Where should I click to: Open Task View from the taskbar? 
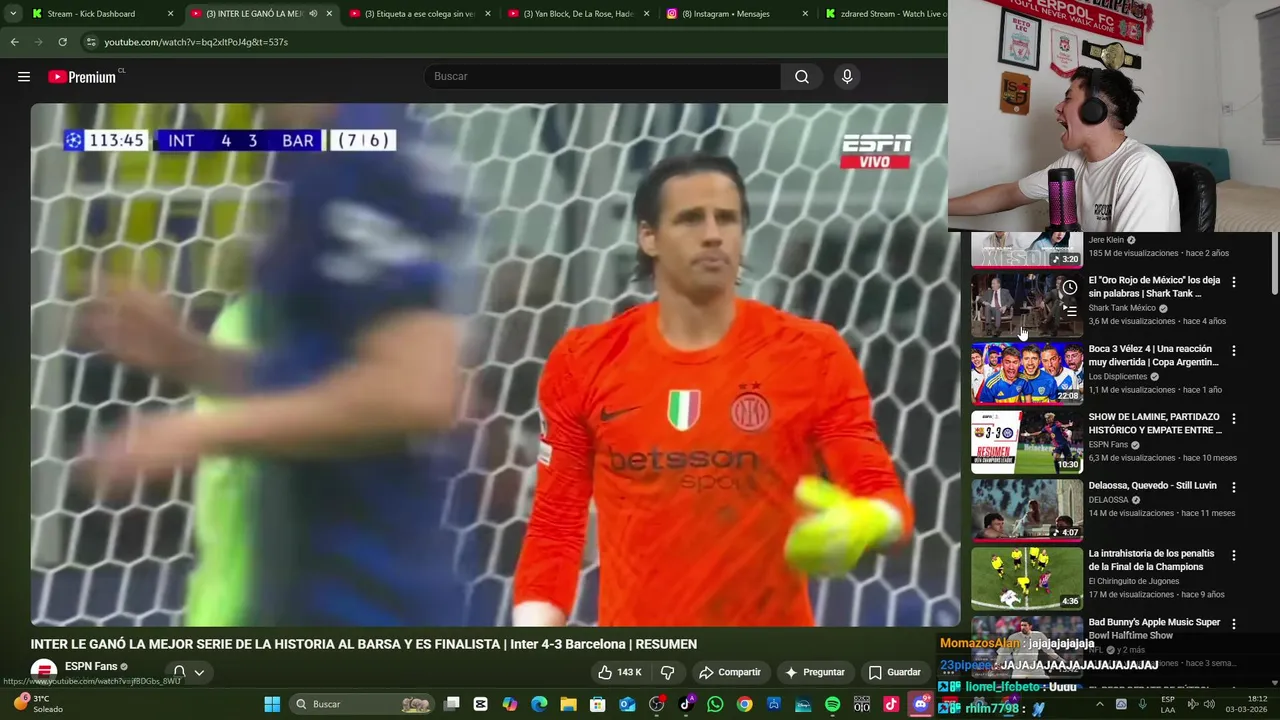[x=452, y=704]
